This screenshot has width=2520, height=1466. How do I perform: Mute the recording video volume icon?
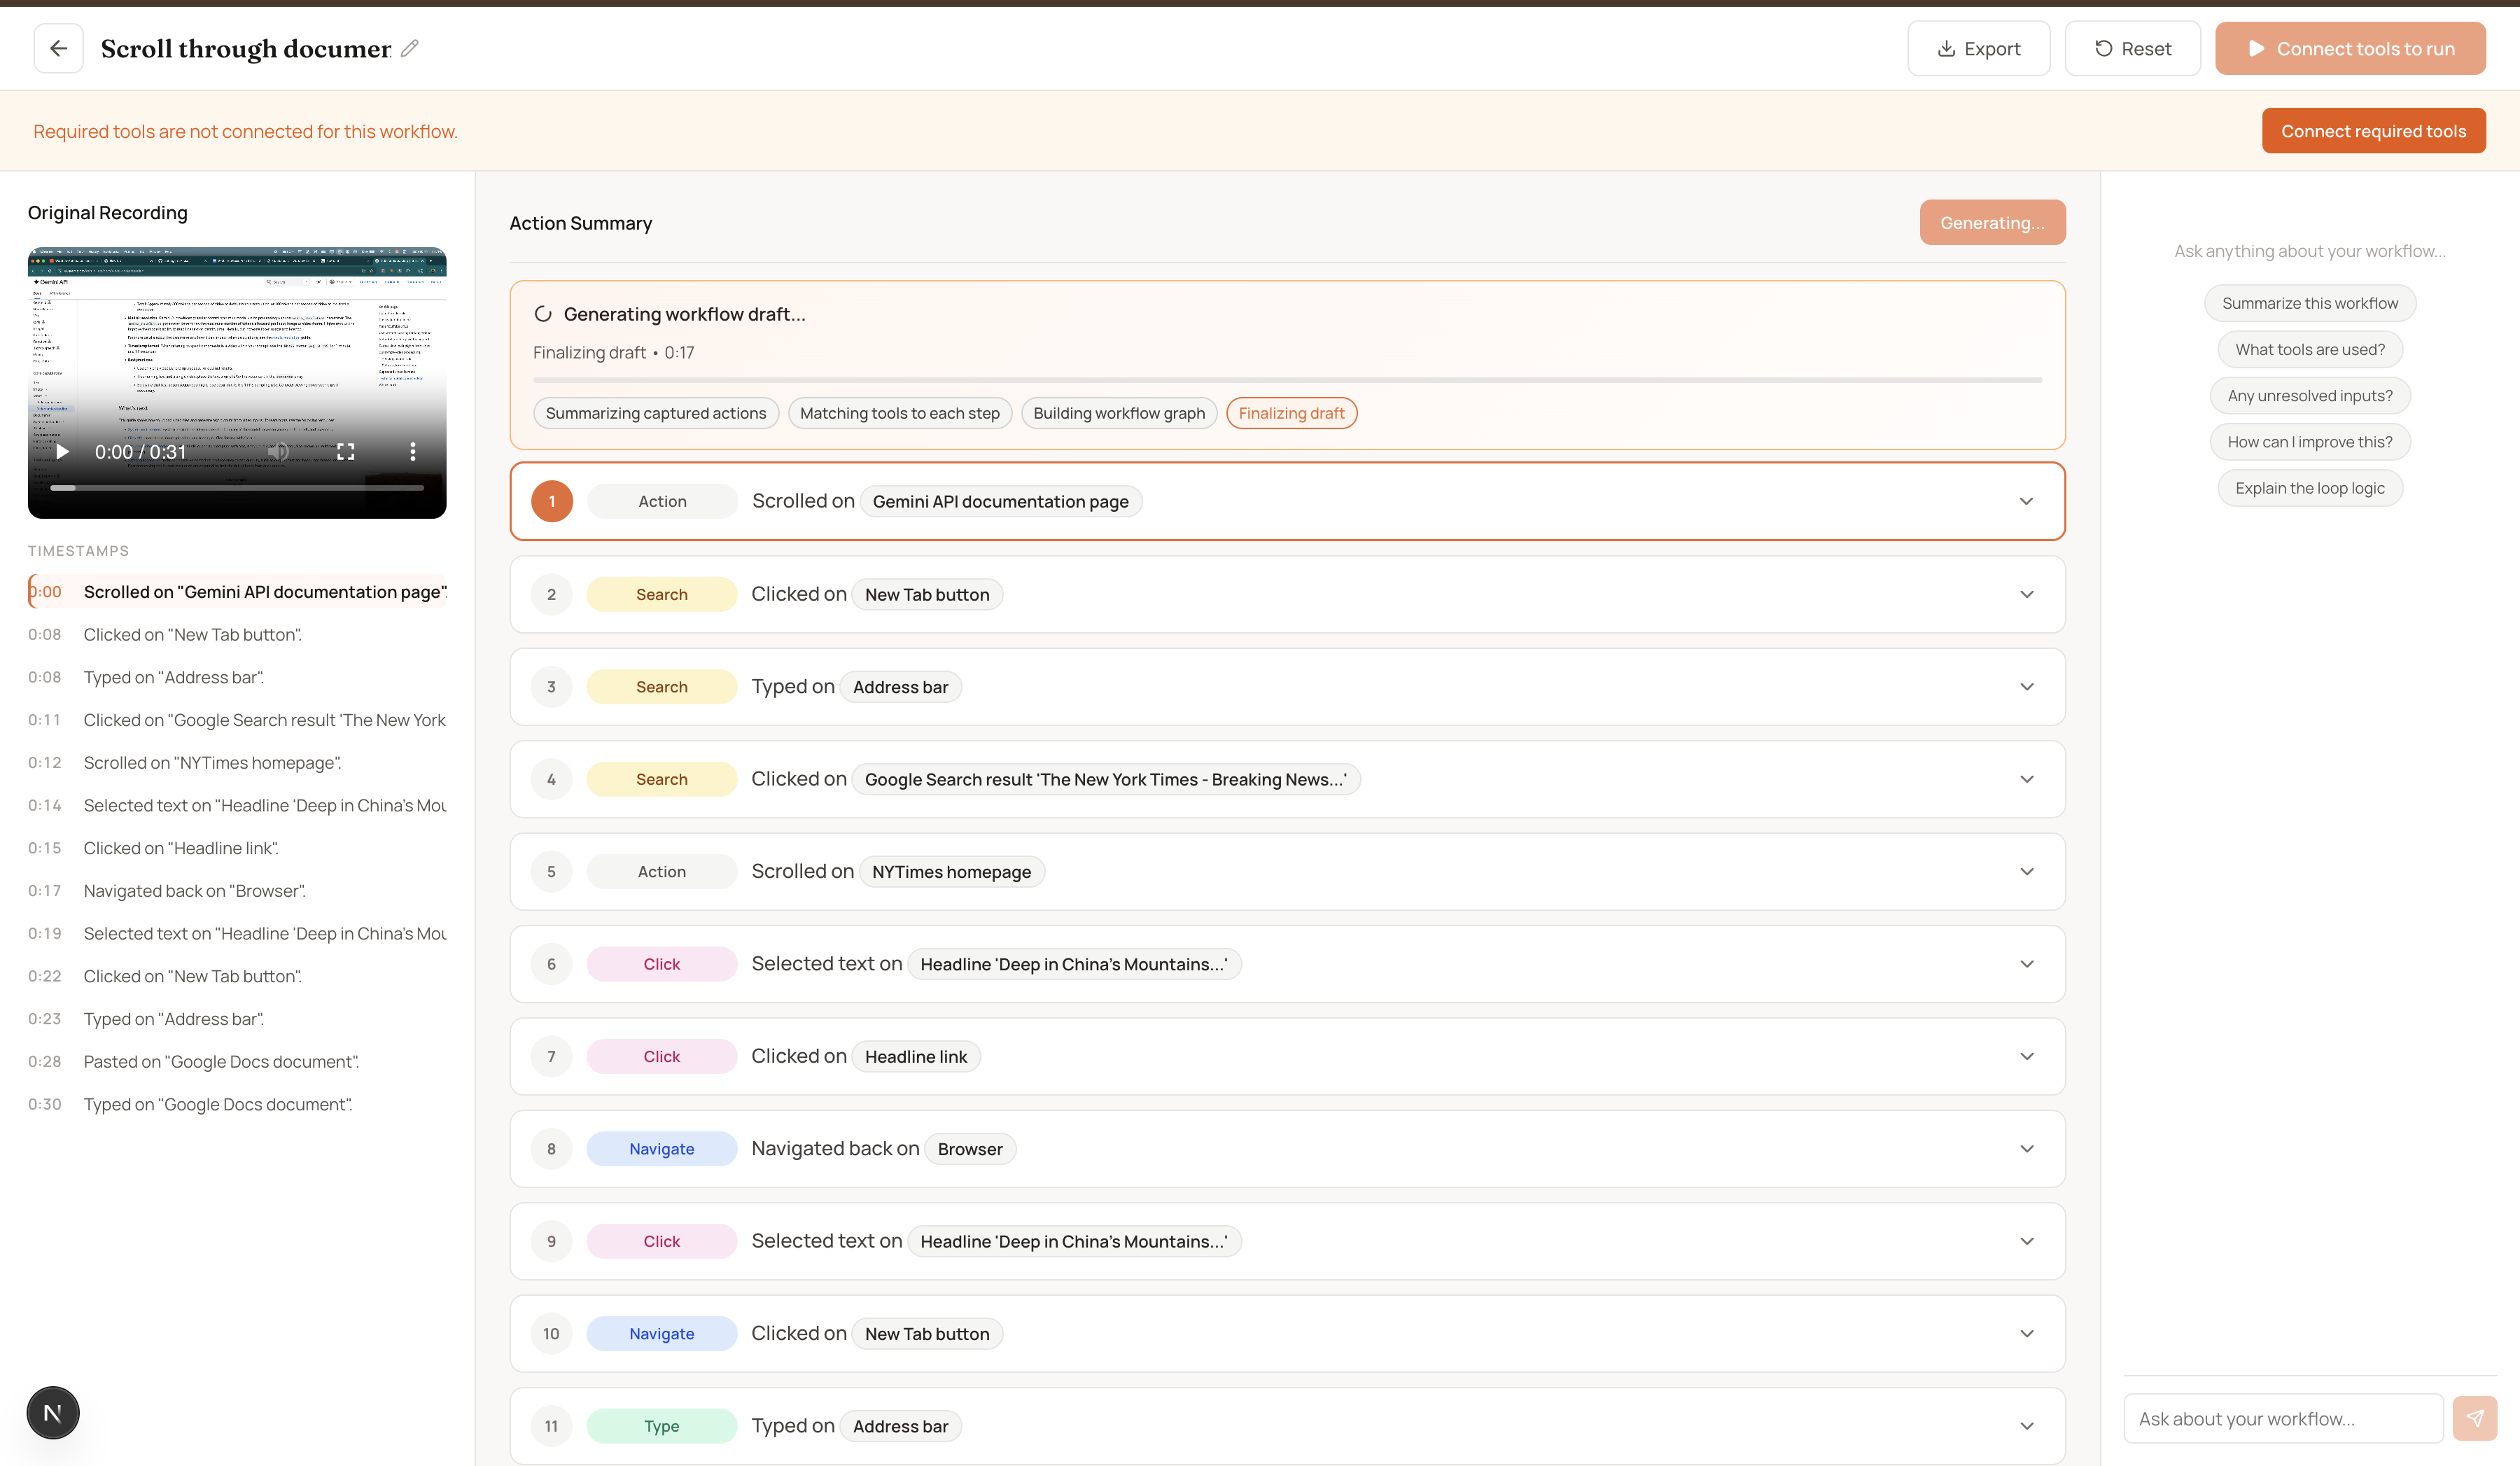279,452
